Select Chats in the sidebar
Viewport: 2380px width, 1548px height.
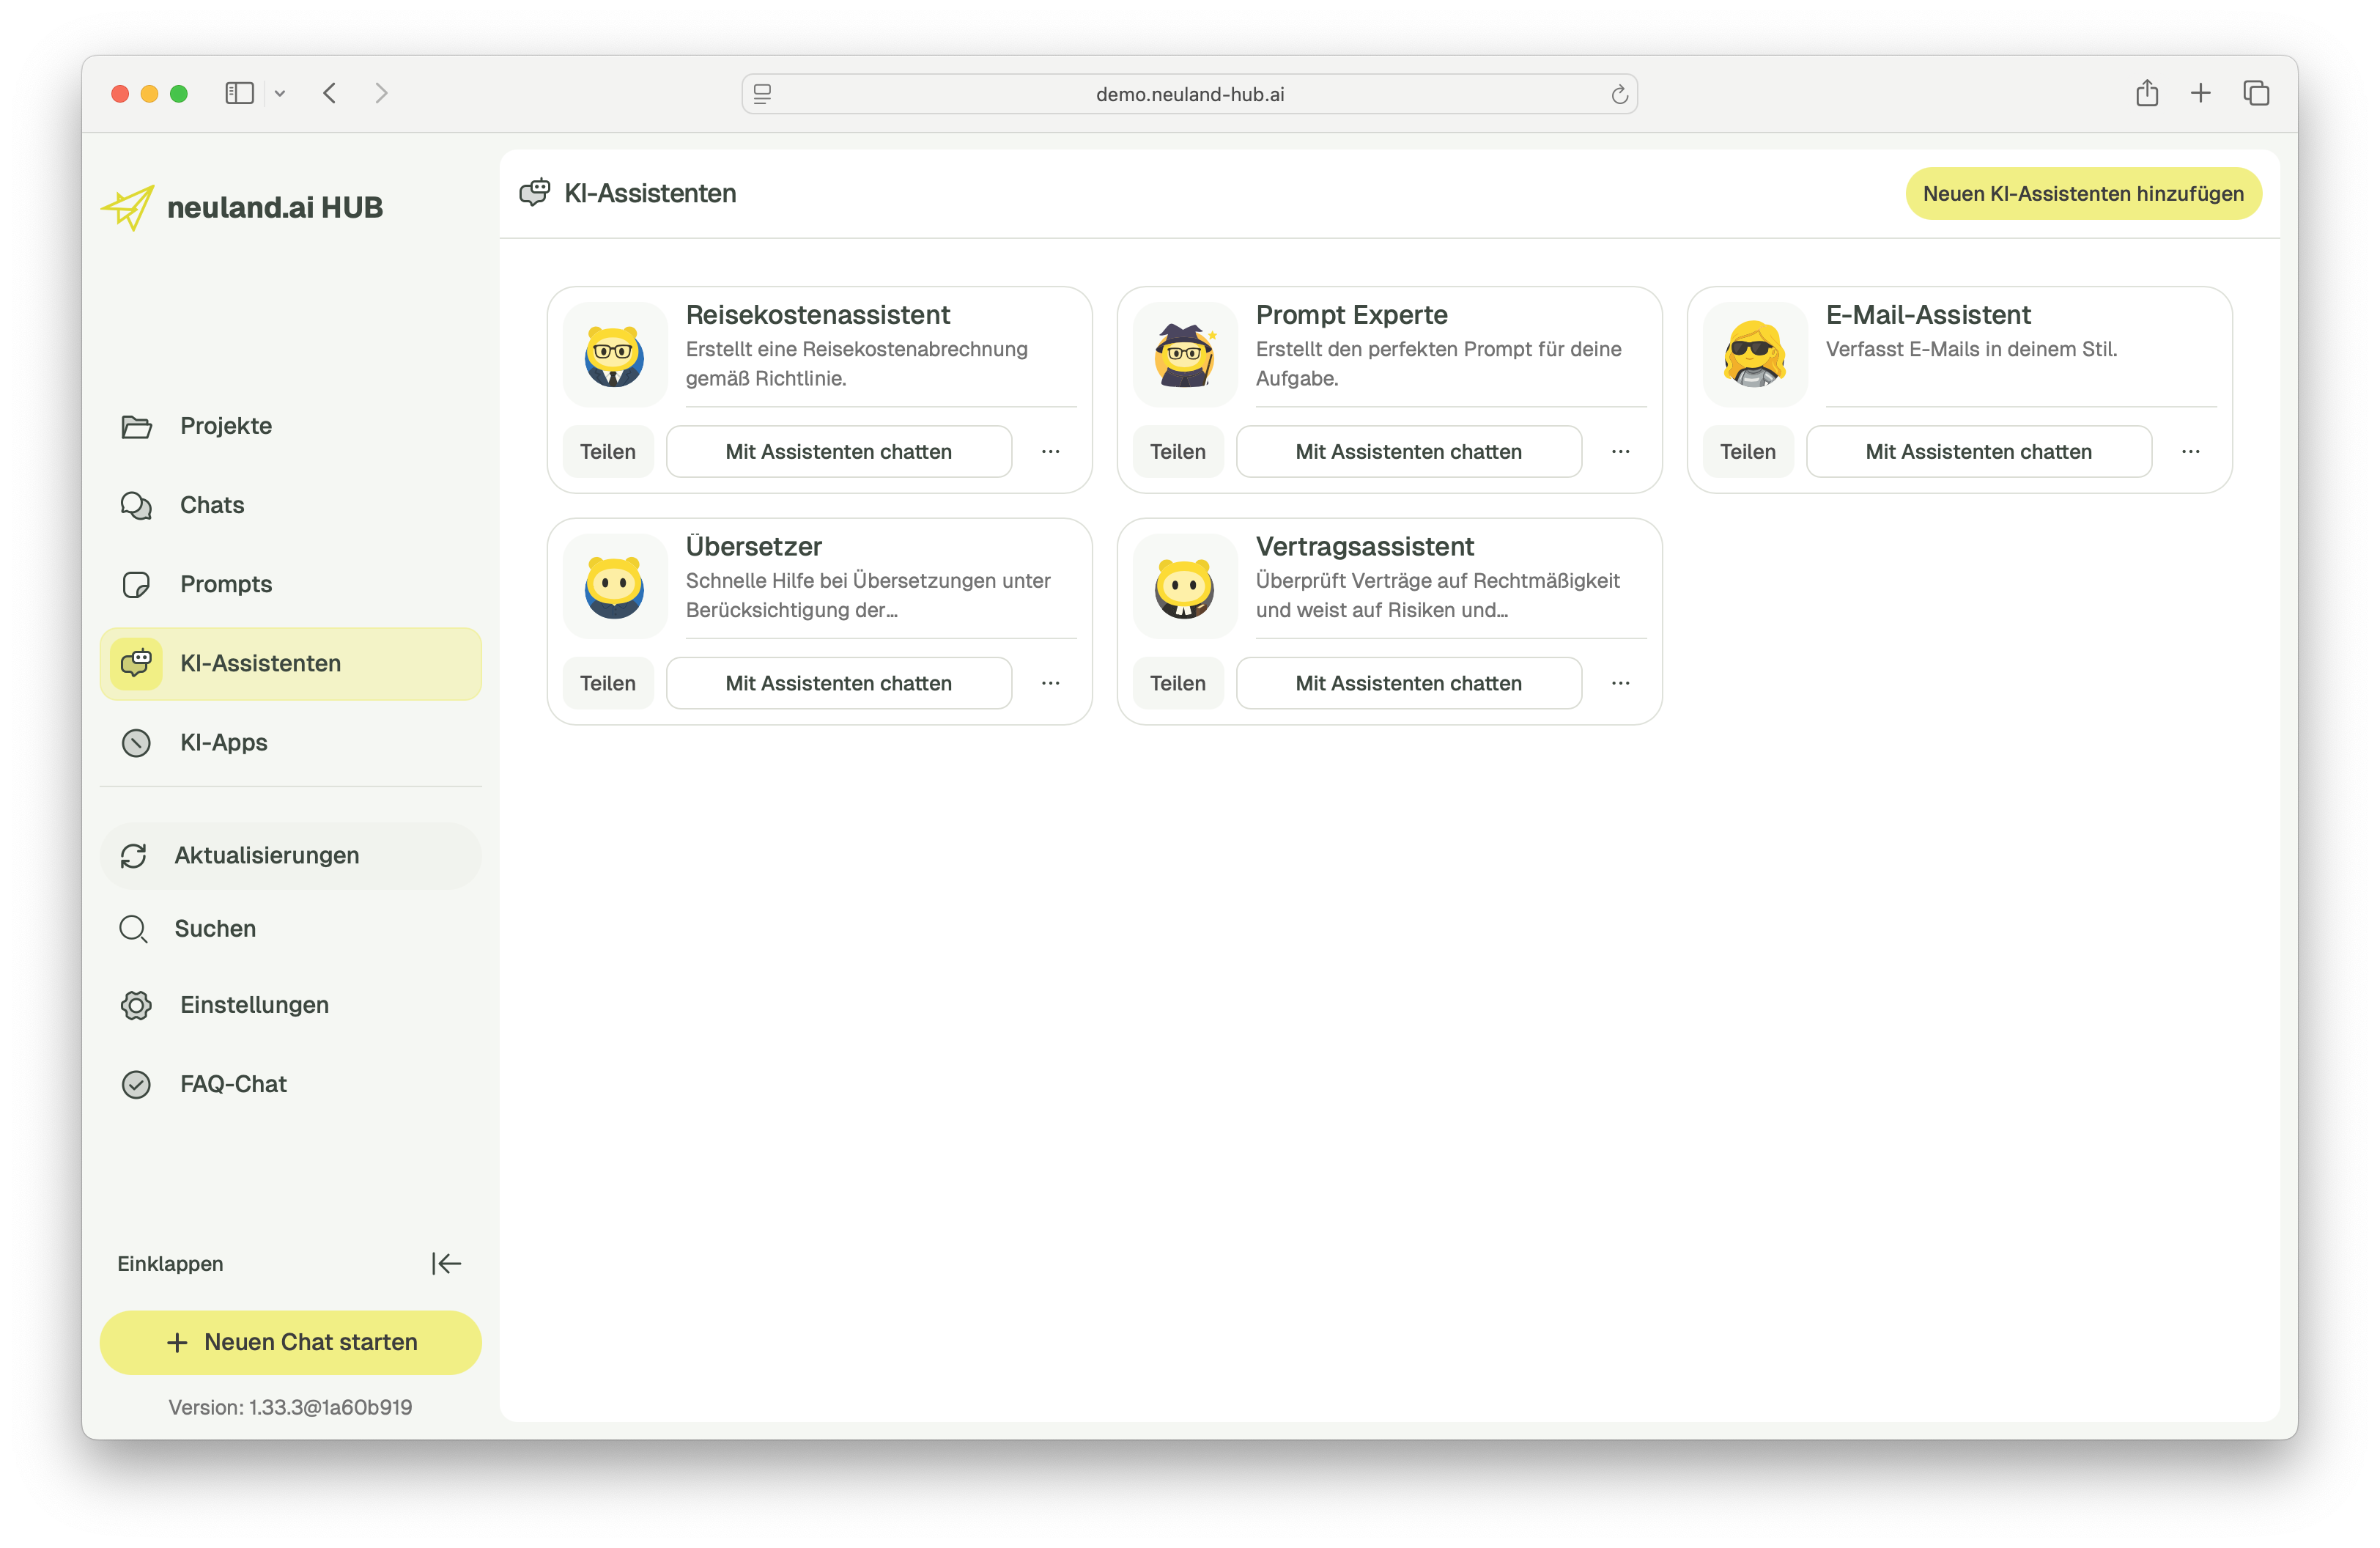click(x=290, y=505)
